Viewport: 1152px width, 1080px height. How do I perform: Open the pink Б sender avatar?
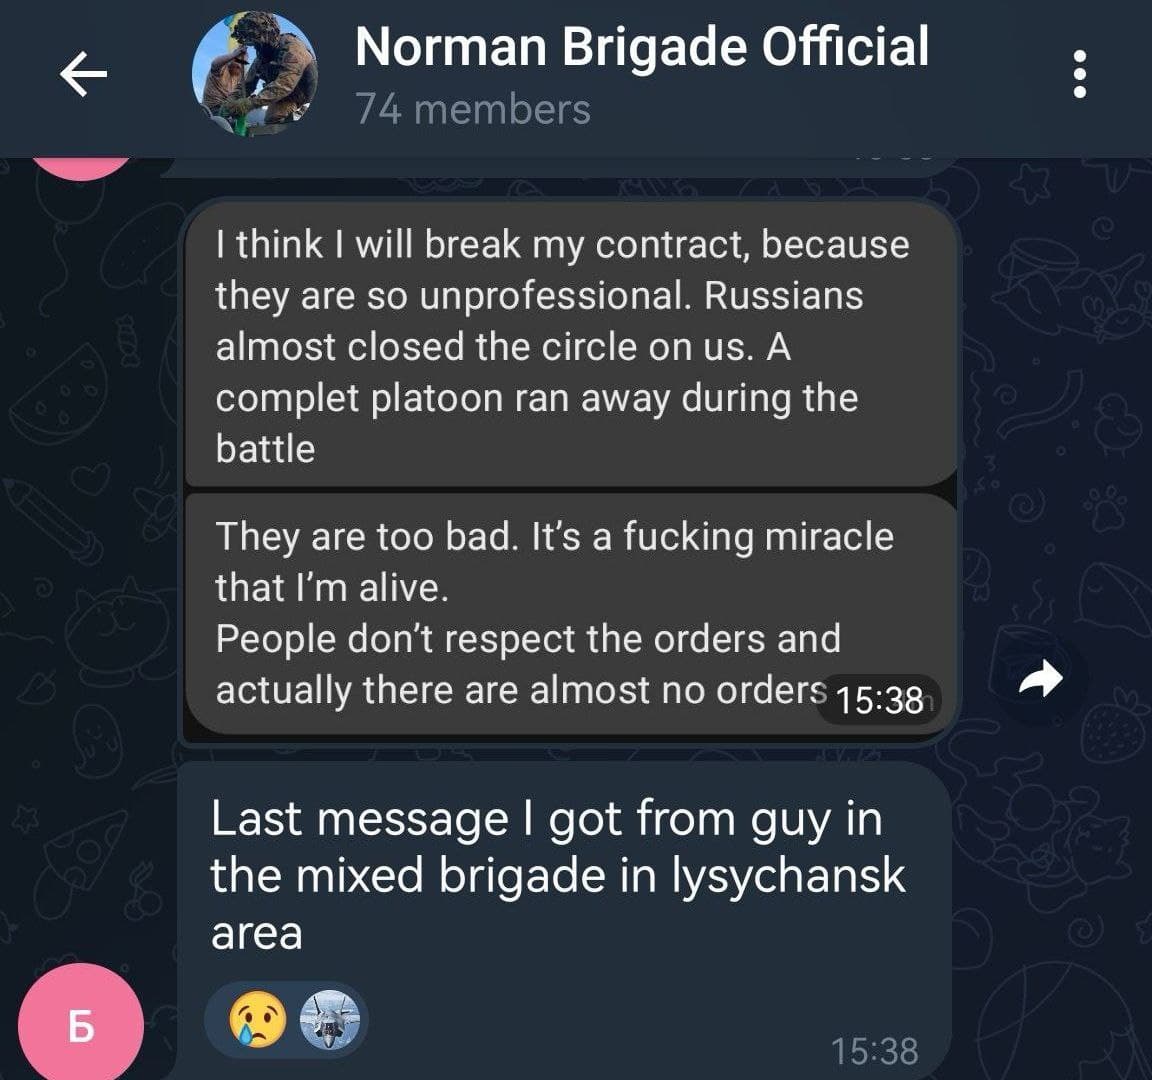point(81,1024)
